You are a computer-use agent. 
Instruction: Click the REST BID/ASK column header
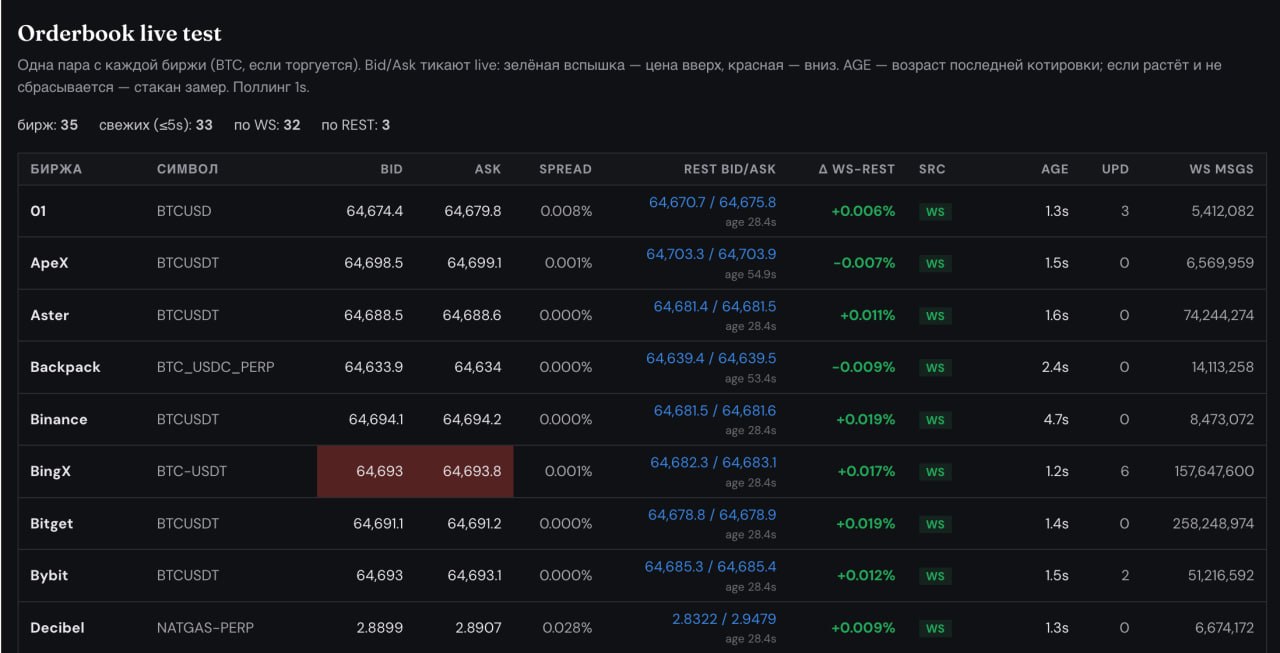coord(730,169)
